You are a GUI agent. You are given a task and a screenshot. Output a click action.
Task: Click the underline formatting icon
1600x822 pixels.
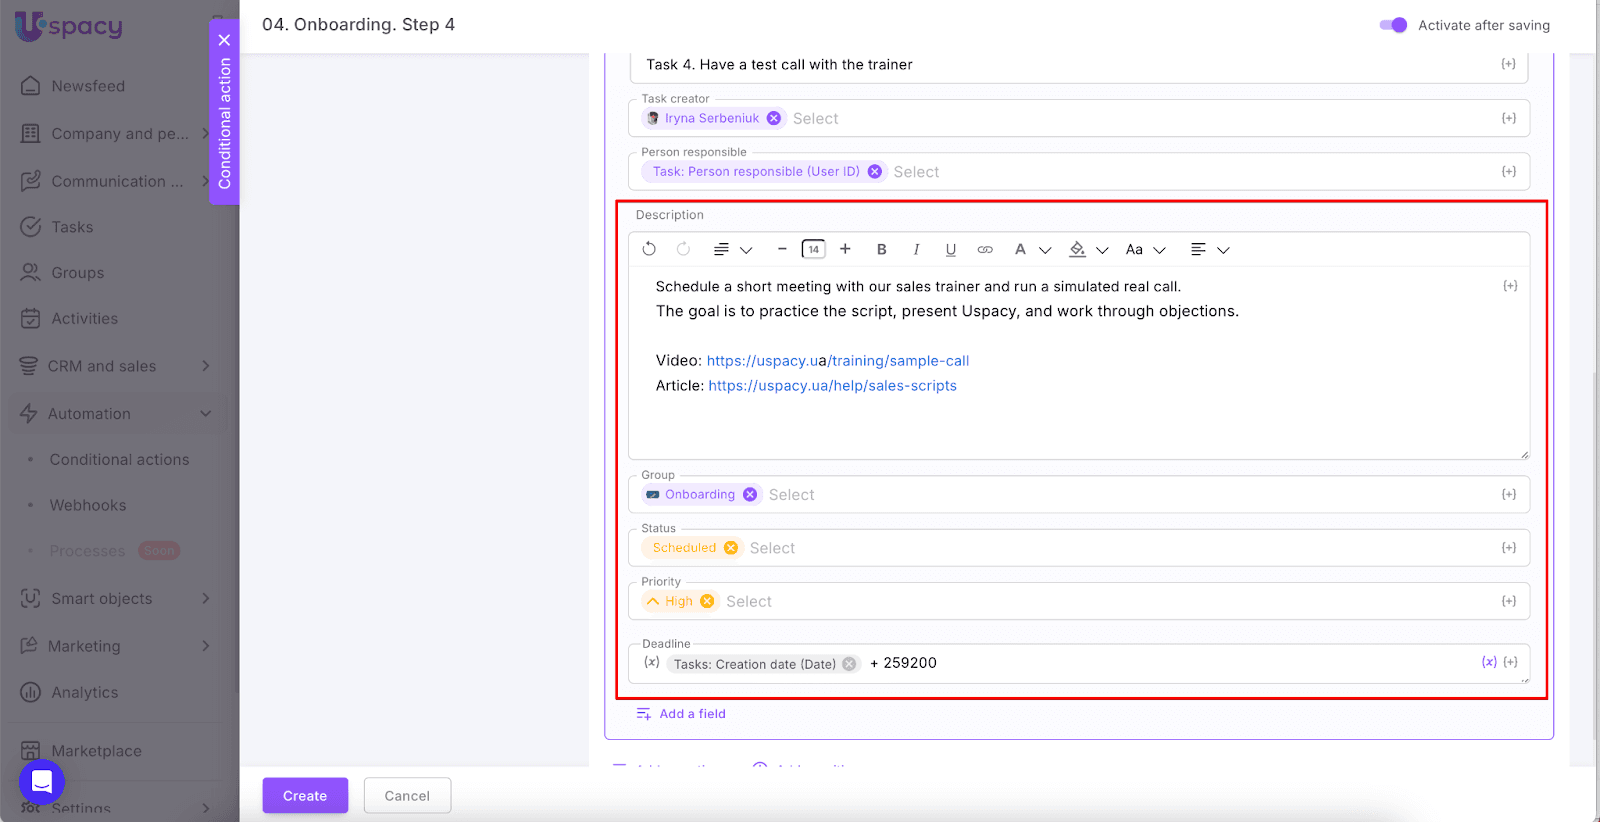(950, 250)
